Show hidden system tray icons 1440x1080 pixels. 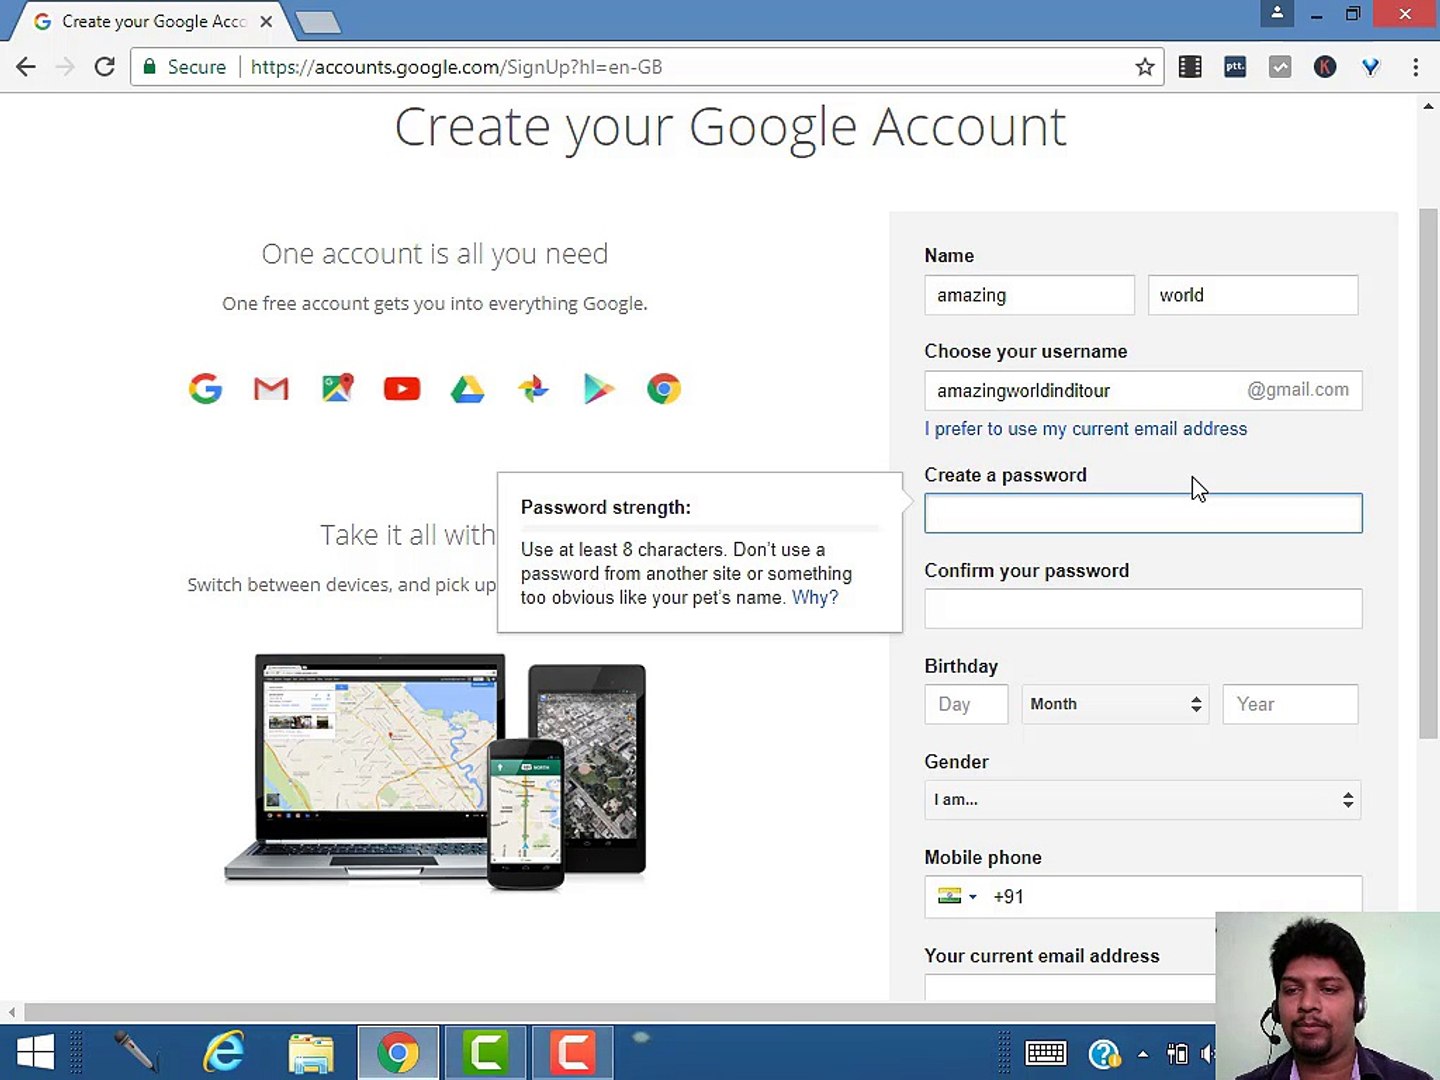pos(1143,1054)
